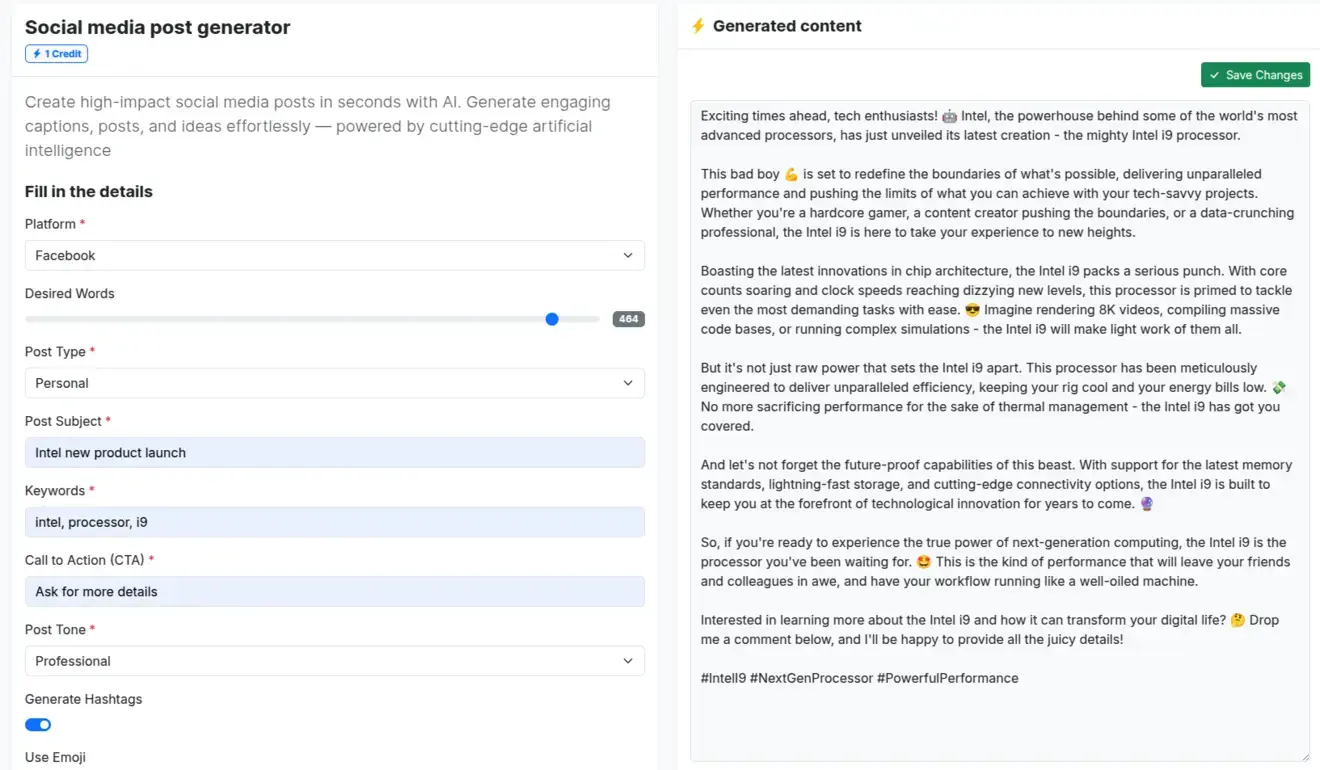Viewport: 1320px width, 770px height.
Task: Click the chevron arrow on the Post Tone selector
Action: click(628, 661)
